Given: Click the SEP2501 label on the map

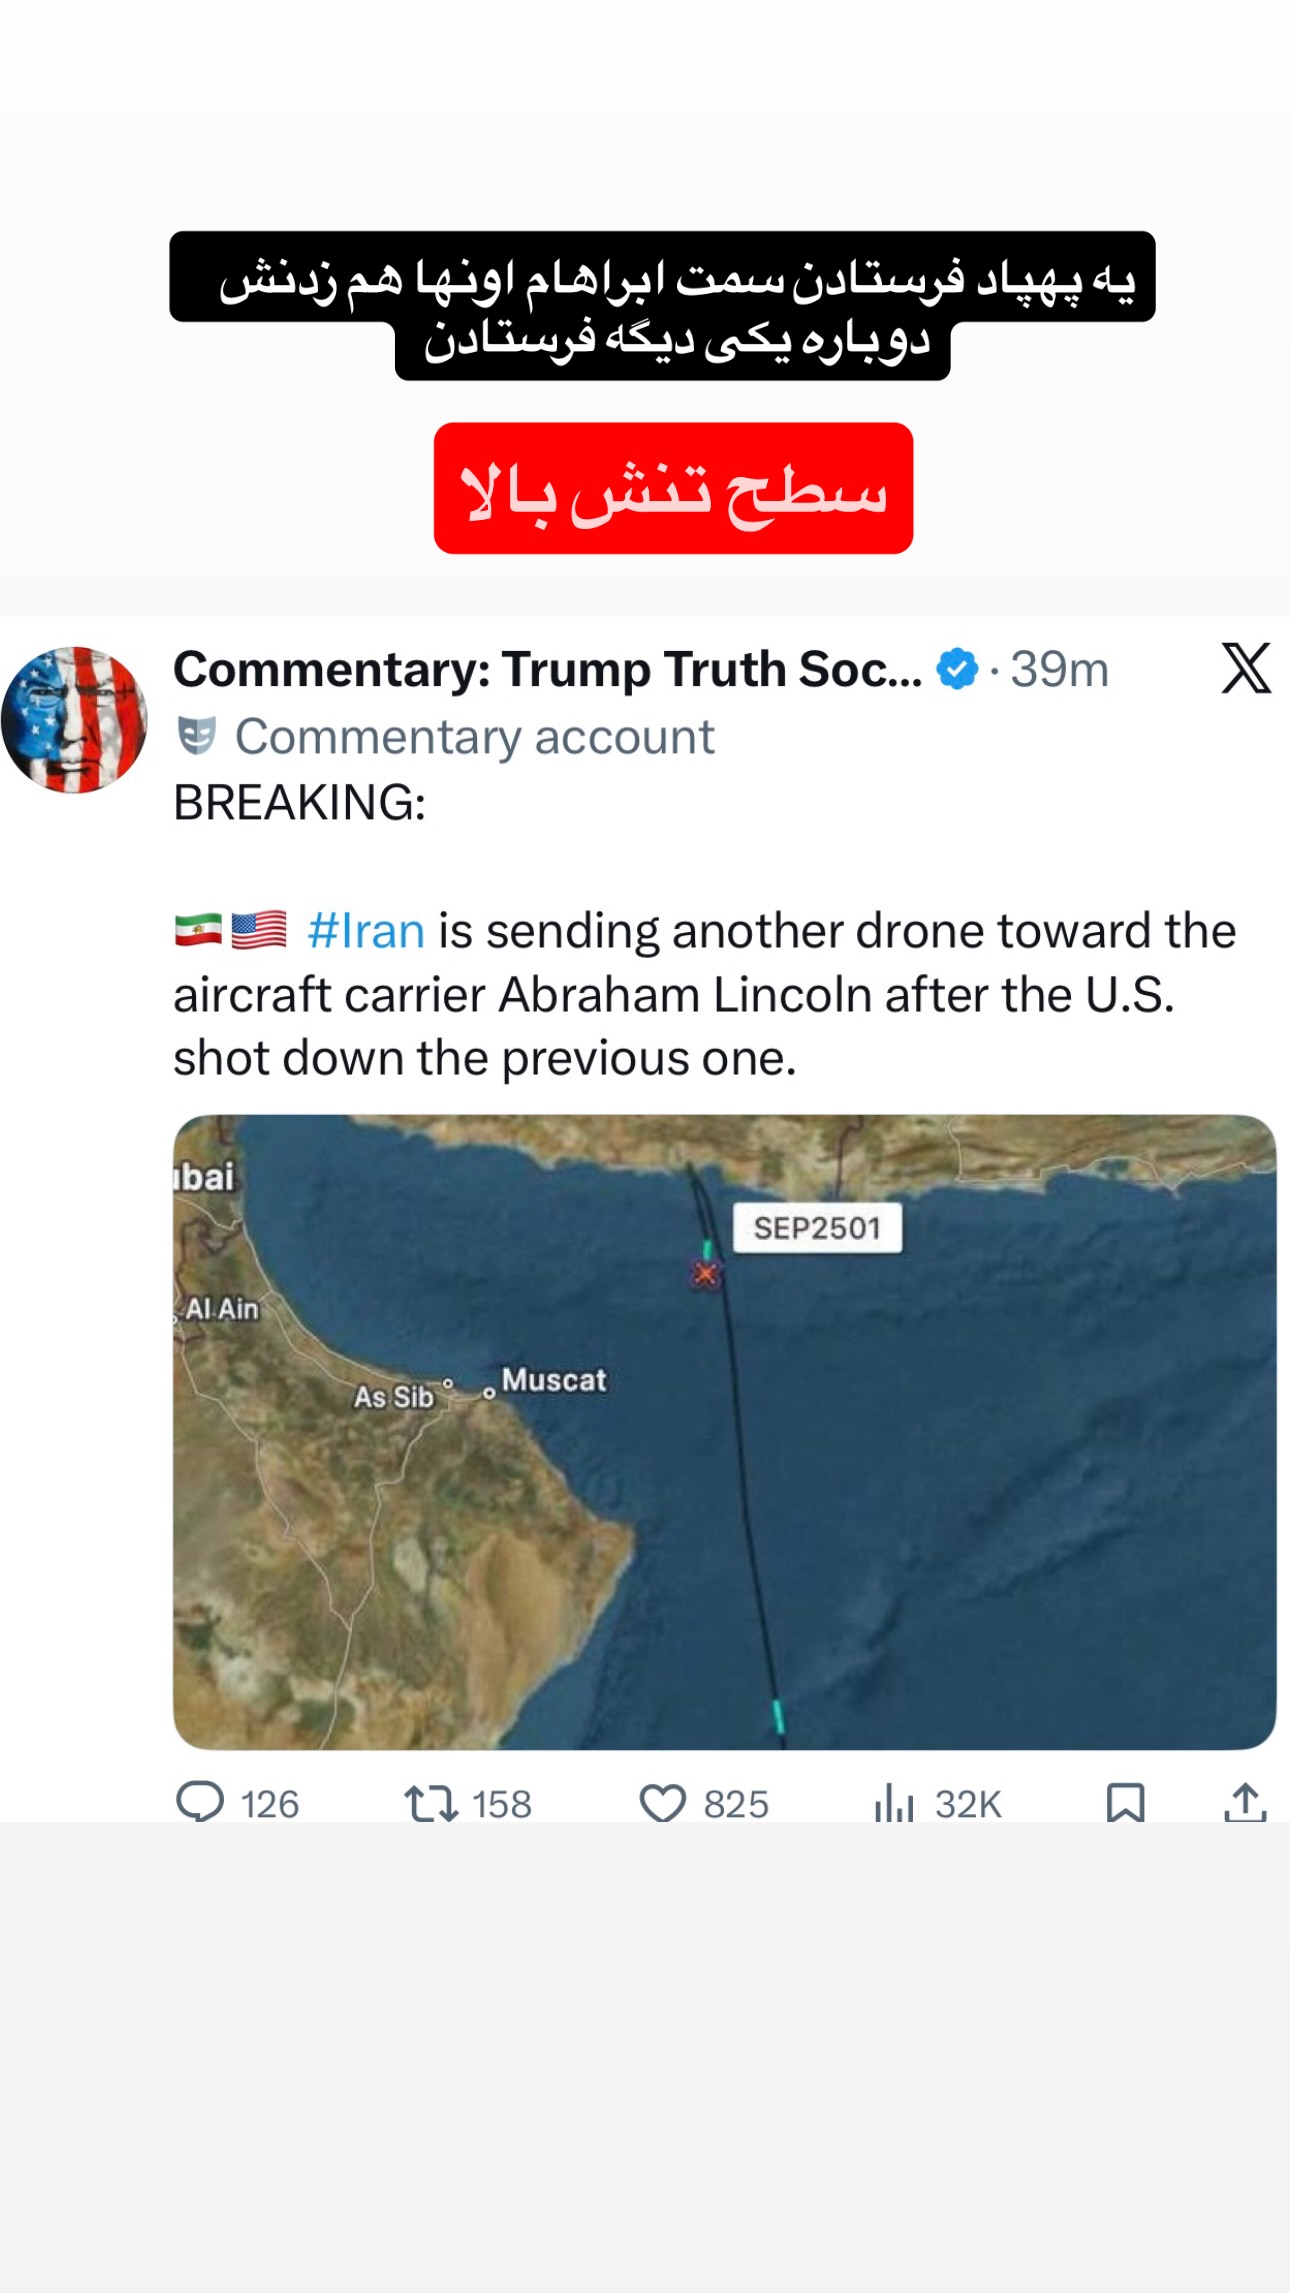Looking at the screenshot, I should point(817,1228).
